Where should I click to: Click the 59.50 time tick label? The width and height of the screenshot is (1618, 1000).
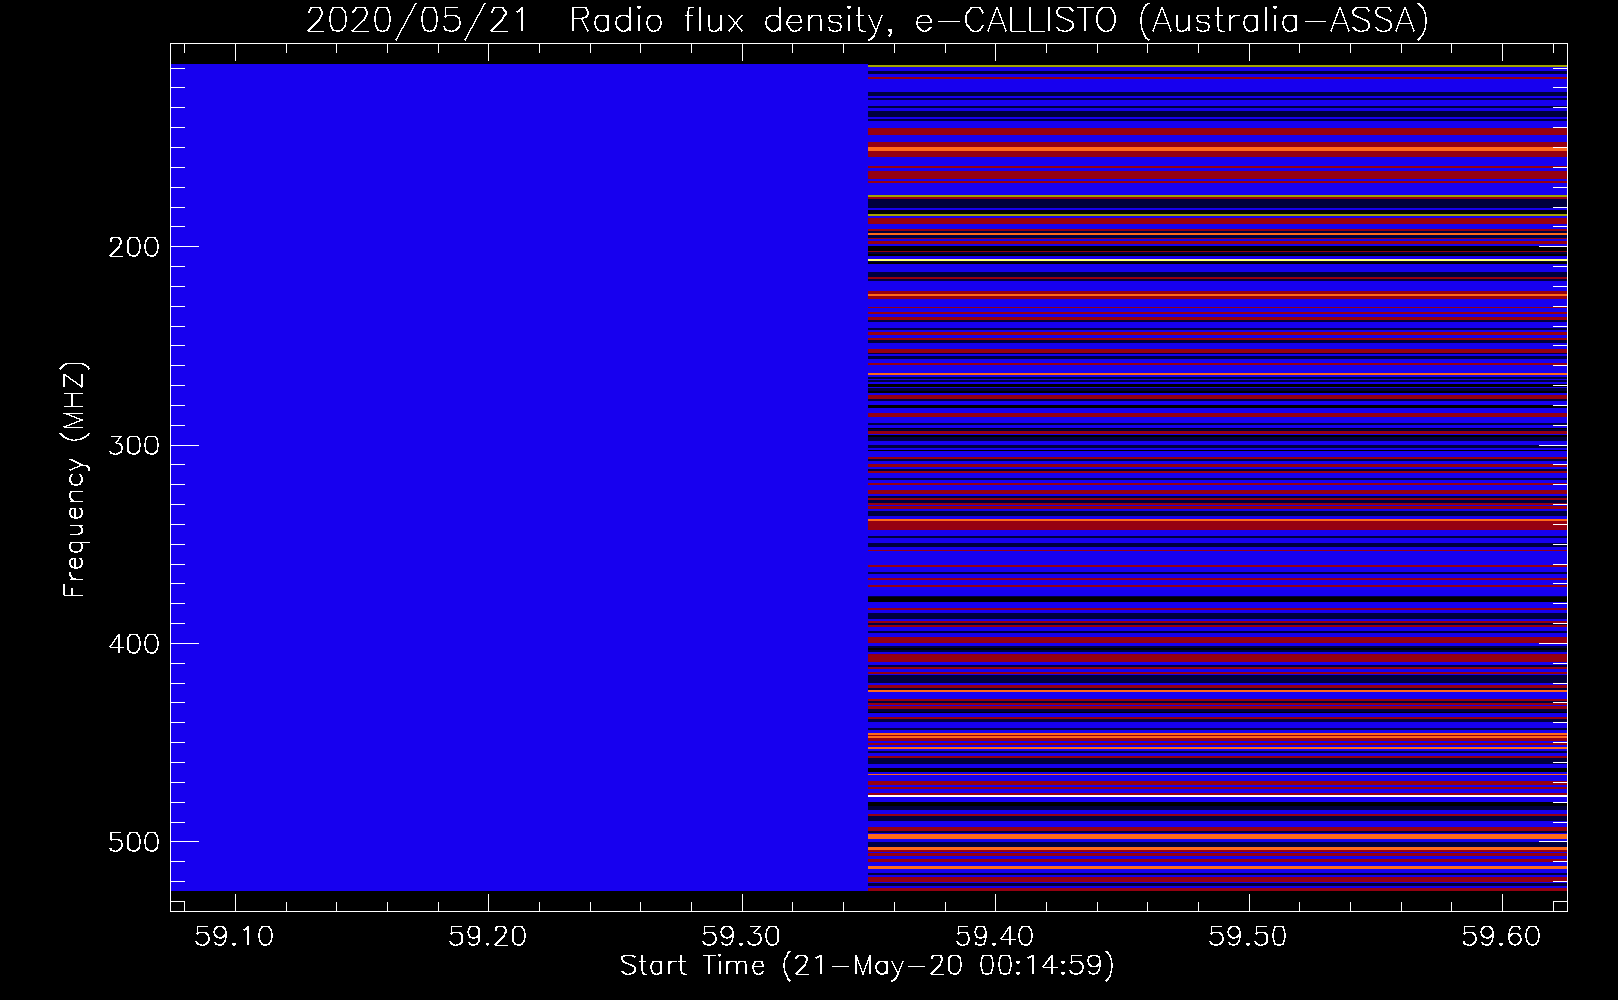tap(1248, 936)
